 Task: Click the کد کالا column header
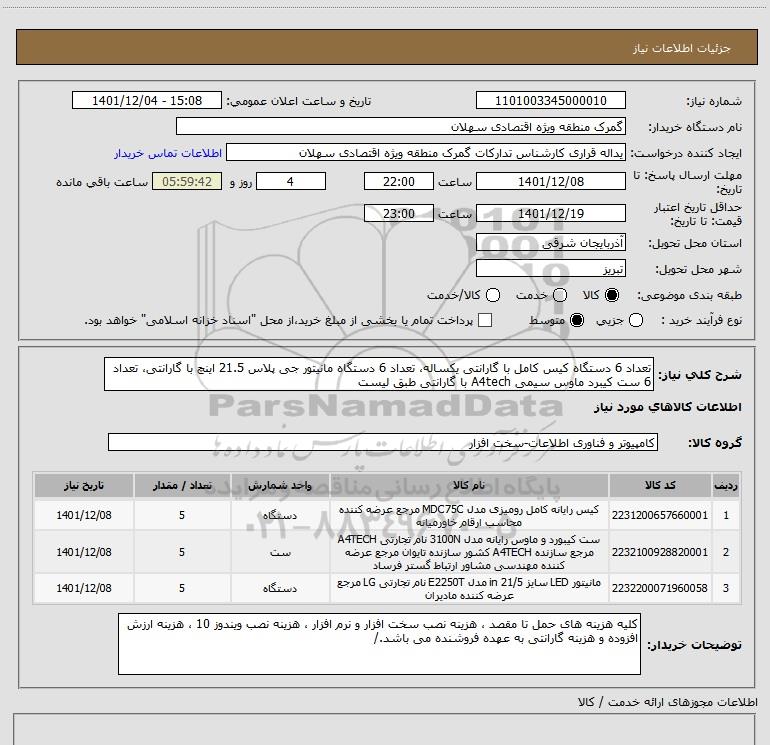660,486
